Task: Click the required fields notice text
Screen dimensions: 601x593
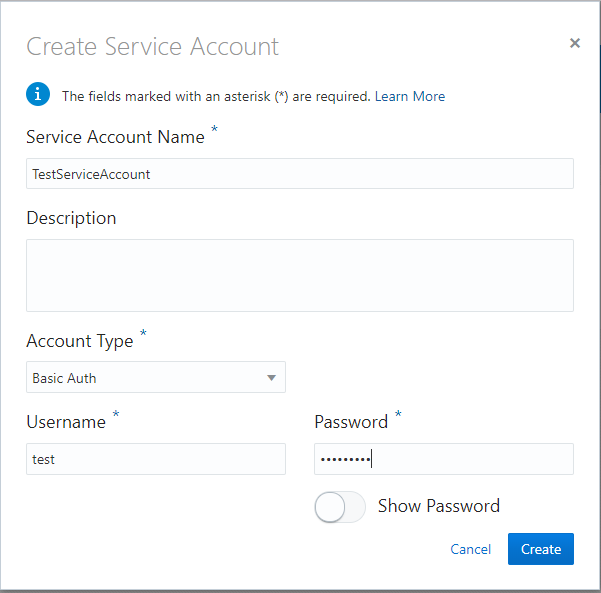Action: [x=216, y=97]
